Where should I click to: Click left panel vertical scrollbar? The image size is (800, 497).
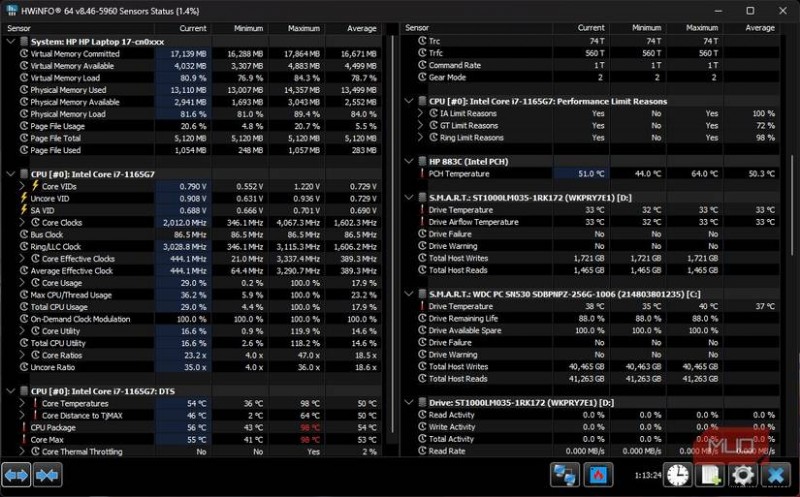click(393, 233)
